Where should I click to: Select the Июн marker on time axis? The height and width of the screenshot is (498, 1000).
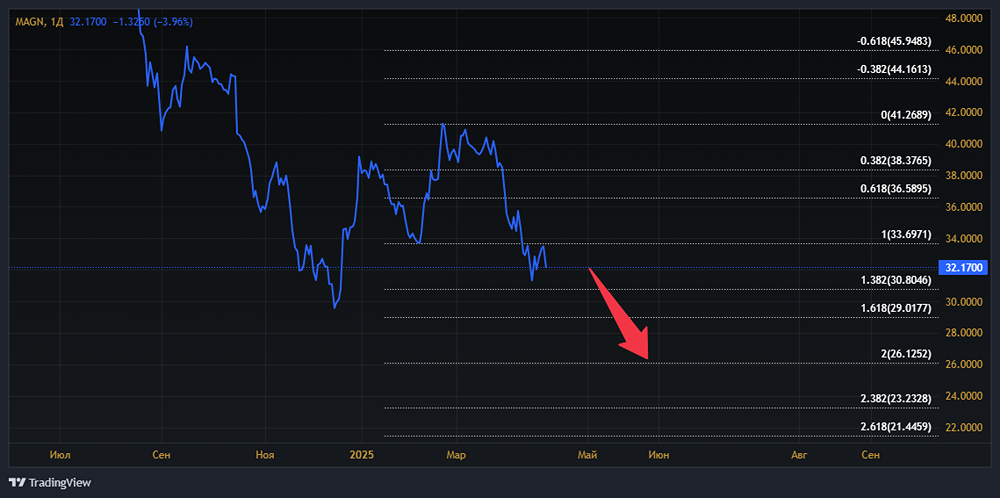coord(659,455)
